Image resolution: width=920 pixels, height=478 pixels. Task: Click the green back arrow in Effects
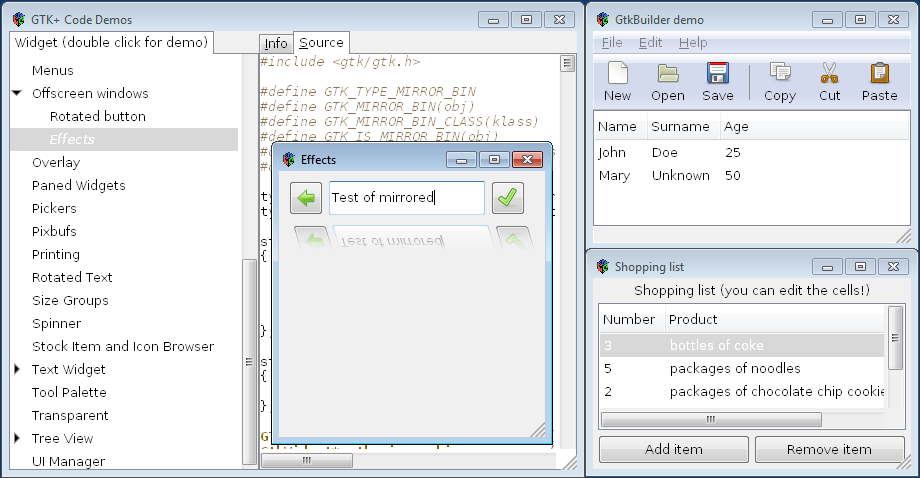click(306, 198)
